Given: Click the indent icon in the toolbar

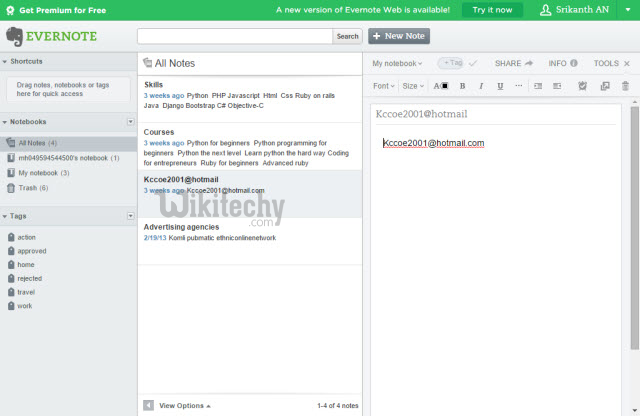Looking at the screenshot, I should click(x=555, y=86).
